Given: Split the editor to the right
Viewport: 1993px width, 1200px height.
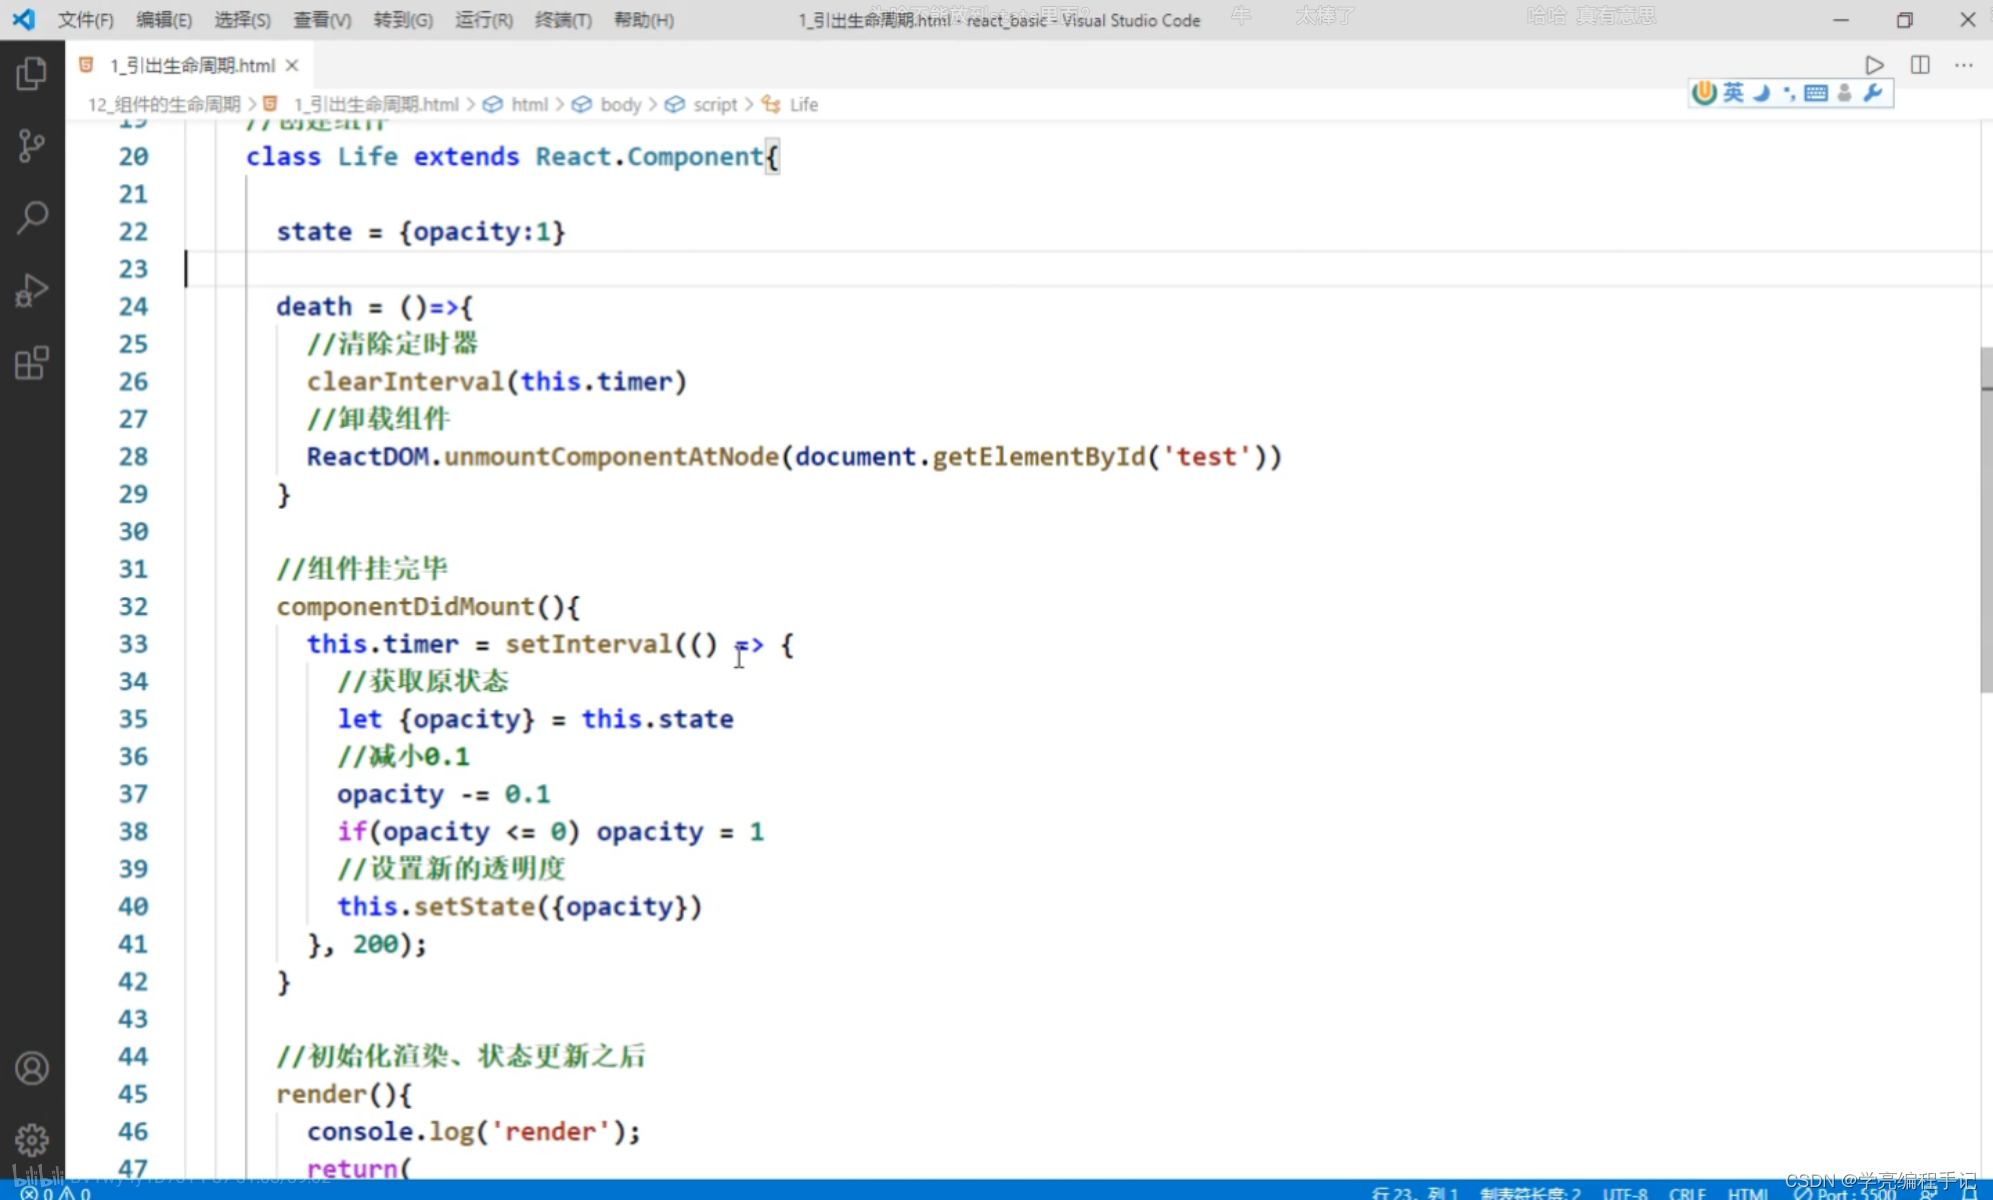Looking at the screenshot, I should (1920, 65).
